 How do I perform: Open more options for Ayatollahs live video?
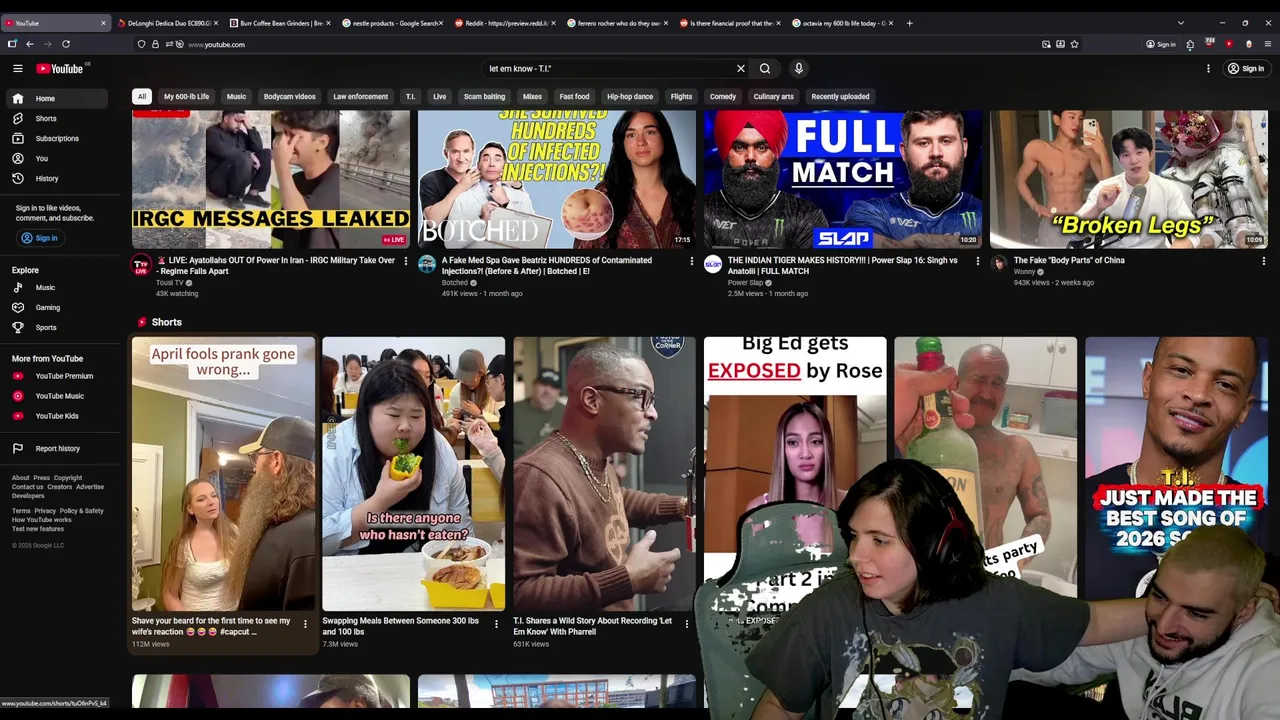(x=405, y=261)
